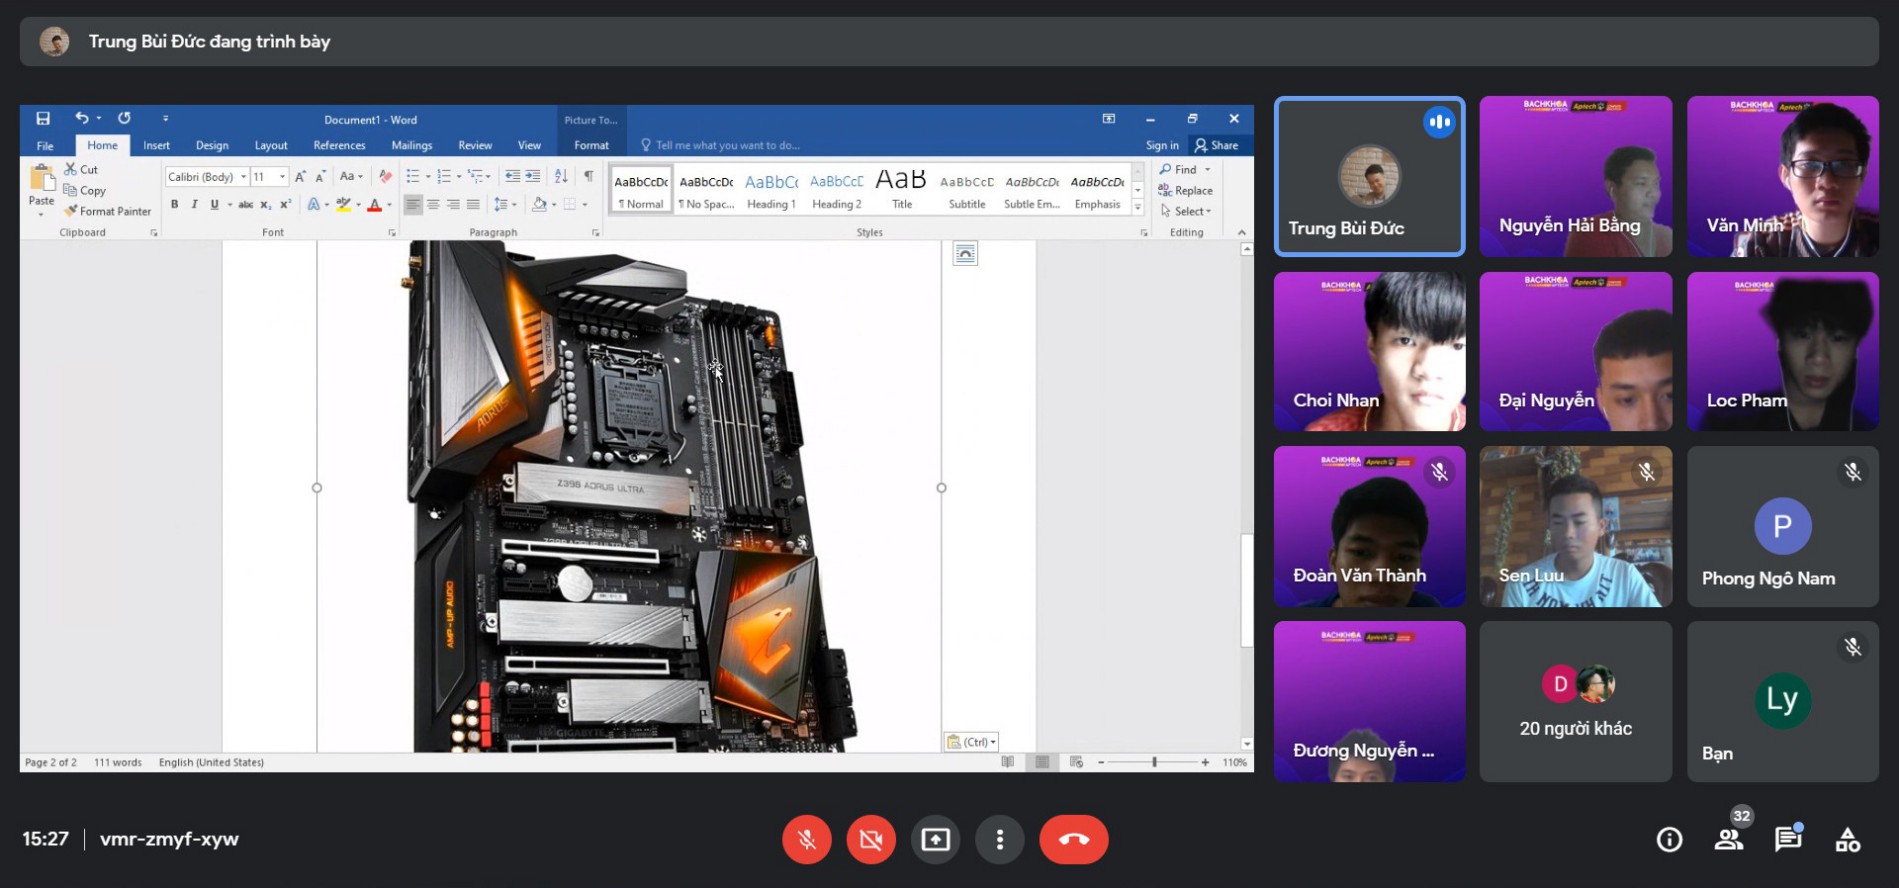Open the File menu
This screenshot has width=1899, height=888.
point(45,146)
